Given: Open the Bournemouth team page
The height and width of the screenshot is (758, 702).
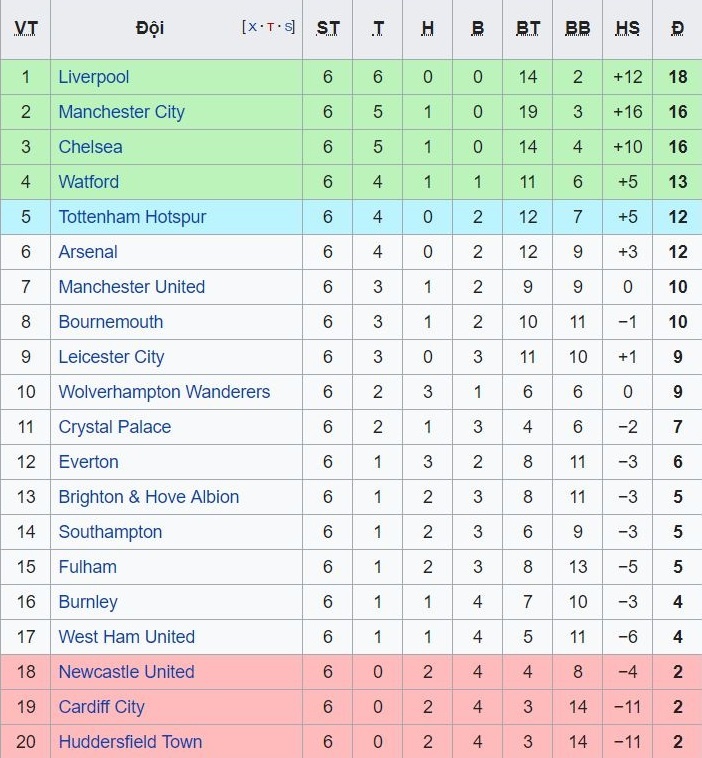Looking at the screenshot, I should (110, 322).
